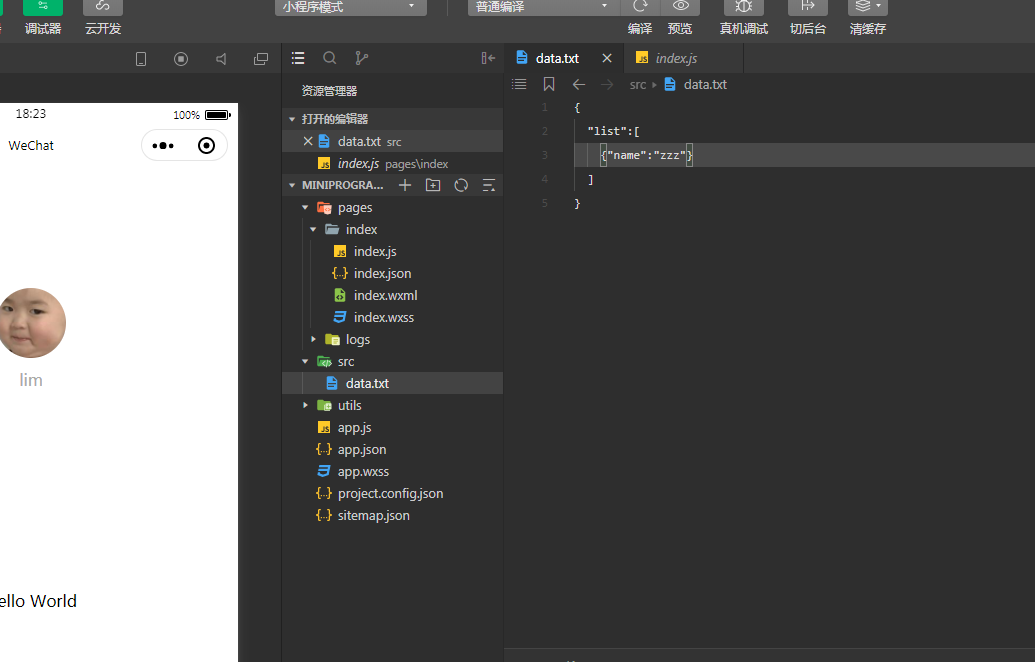Open the 普通编译 compile mode dropdown
1035x662 pixels.
point(544,7)
